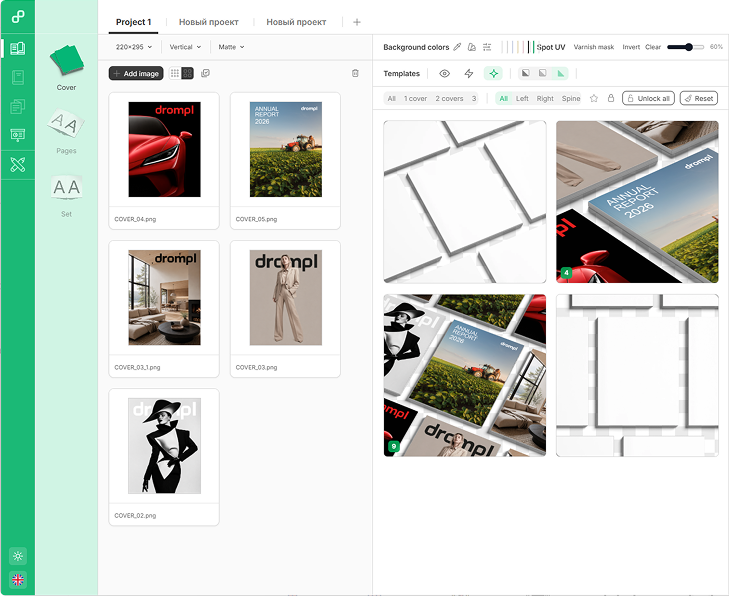730x596 pixels.
Task: Click the Unlock all button
Action: click(648, 98)
